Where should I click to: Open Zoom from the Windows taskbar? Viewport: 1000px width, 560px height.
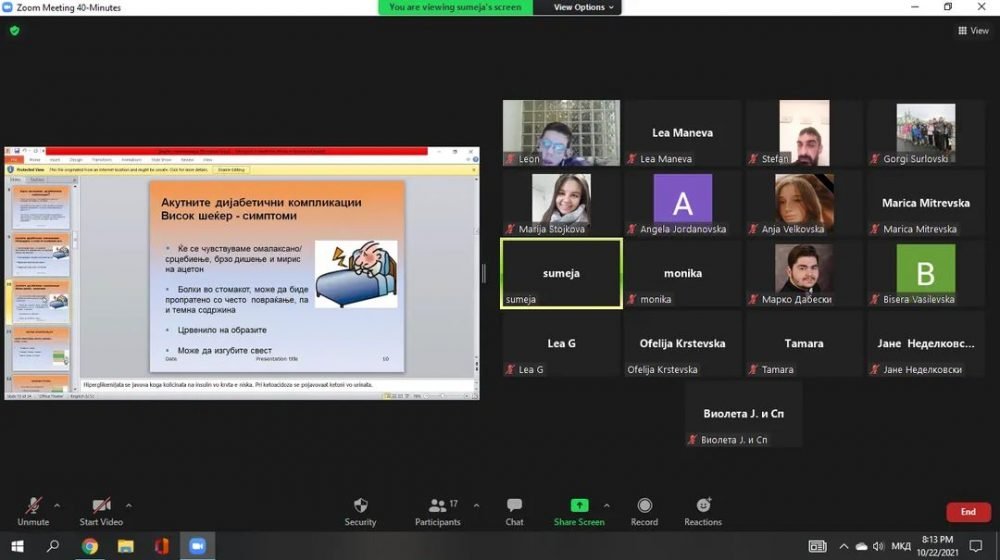197,546
